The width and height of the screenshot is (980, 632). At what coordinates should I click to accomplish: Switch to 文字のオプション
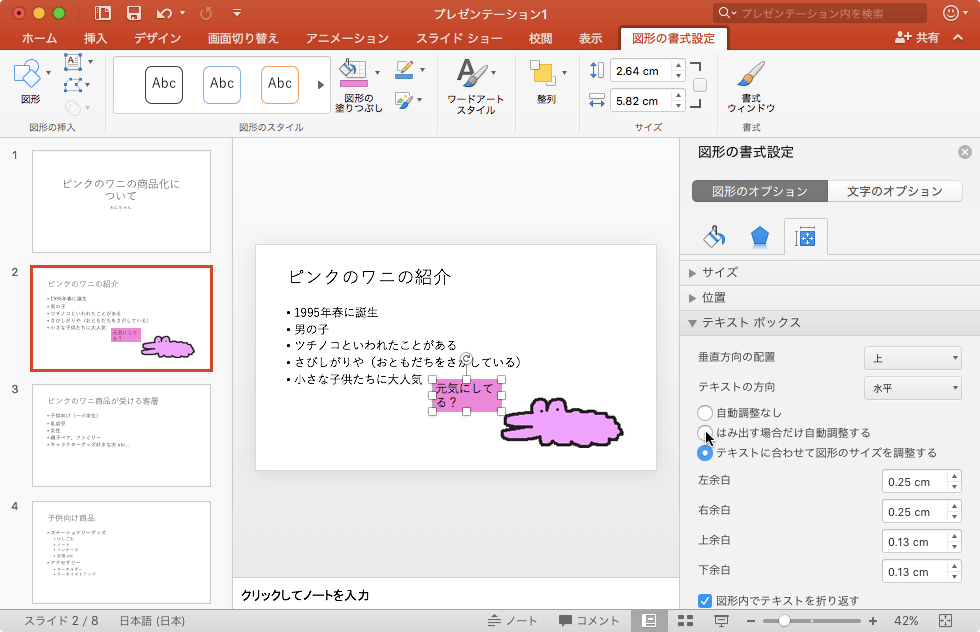click(x=894, y=191)
